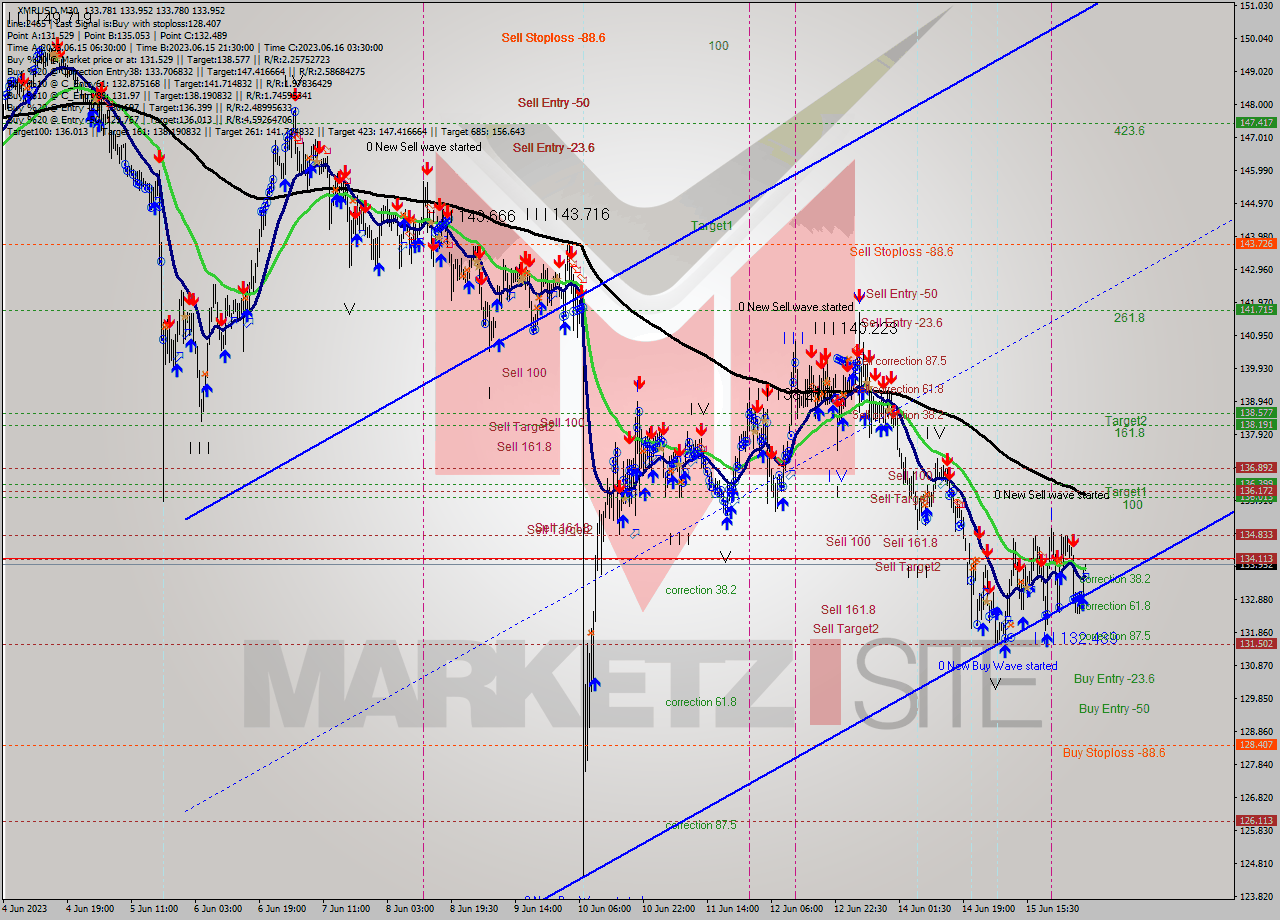This screenshot has height=920, width=1280.
Task: Click the 147.417 price tag on axis
Action: [1256, 122]
